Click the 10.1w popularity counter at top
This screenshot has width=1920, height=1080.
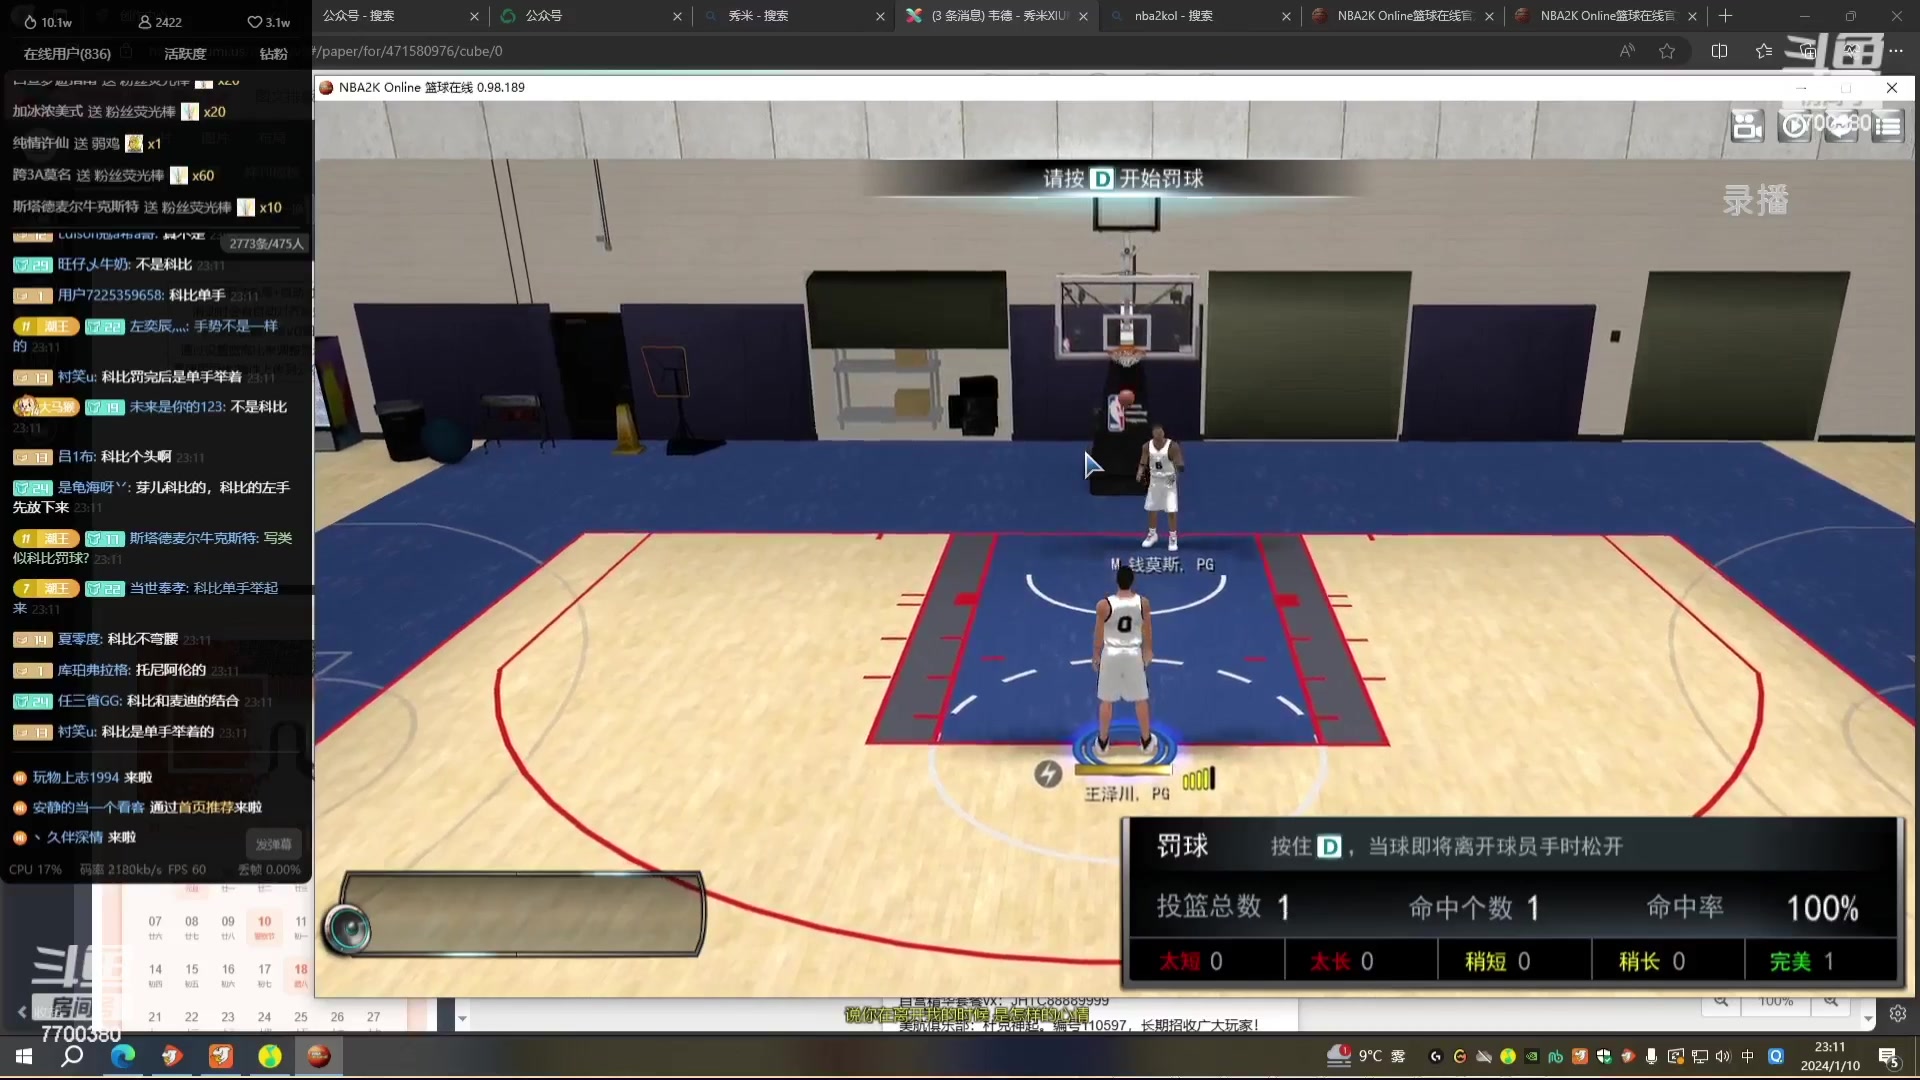coord(47,21)
